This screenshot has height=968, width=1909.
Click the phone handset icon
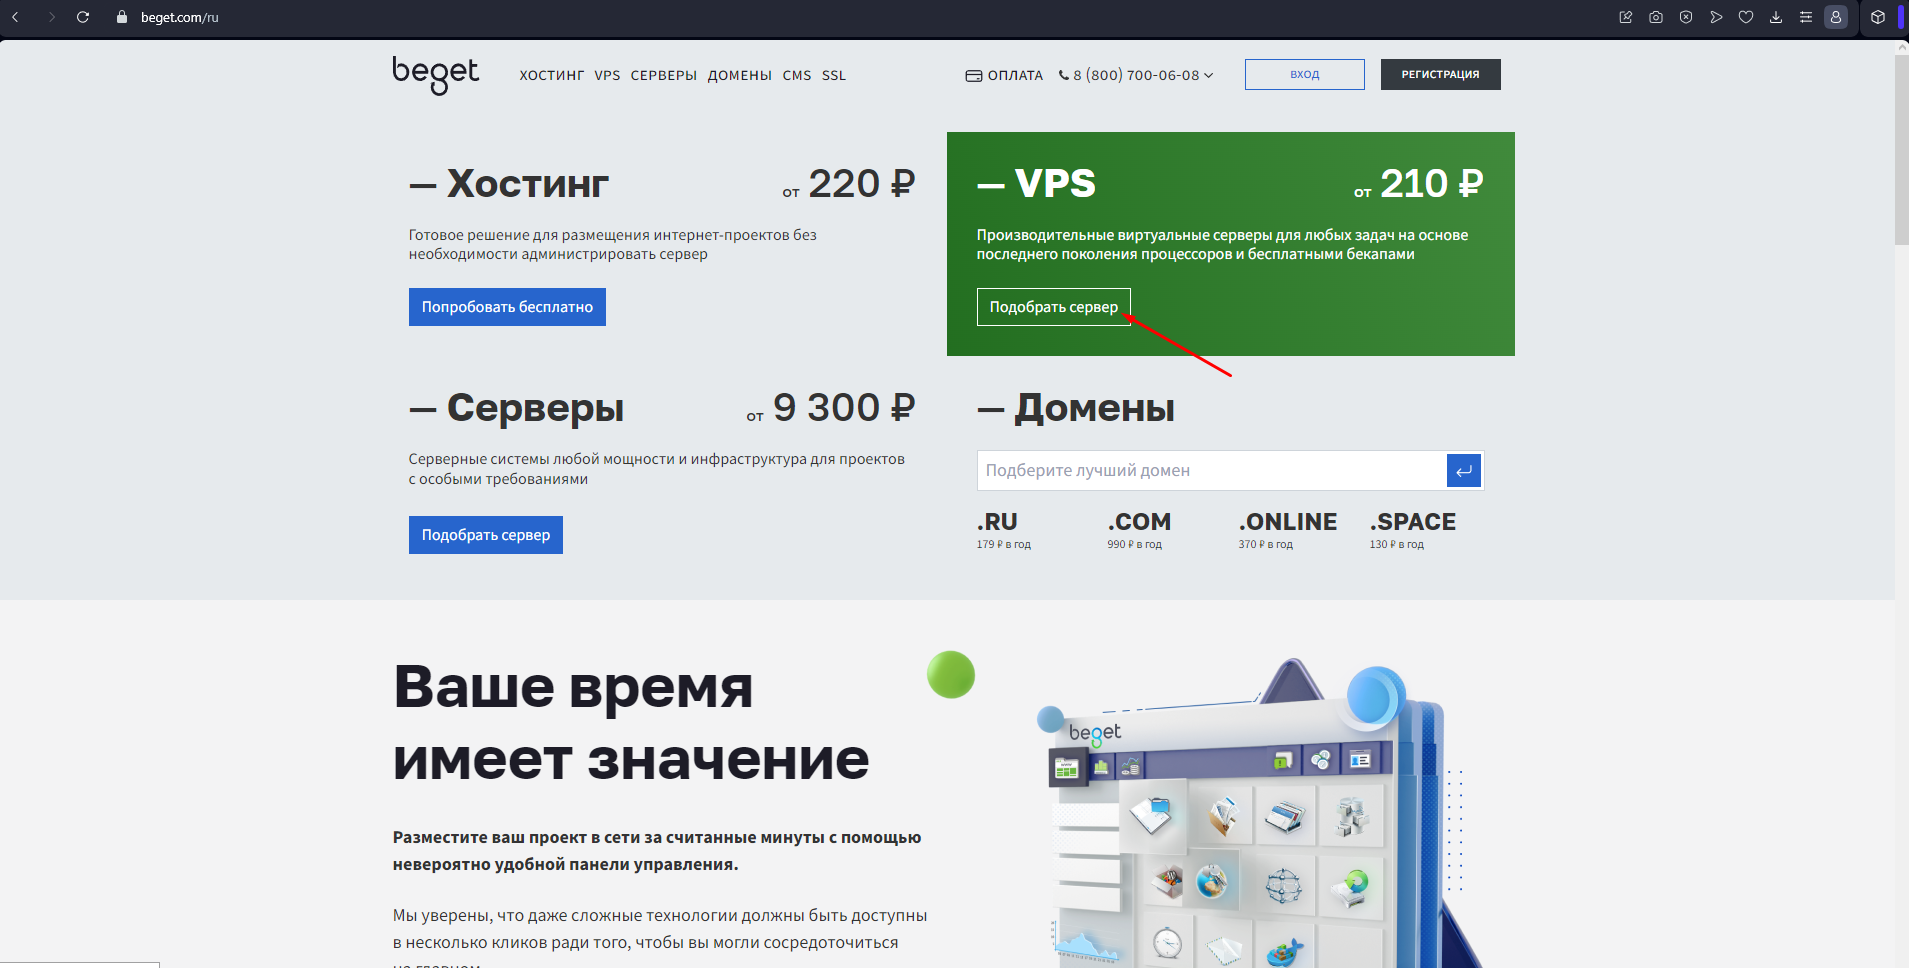tap(1064, 75)
